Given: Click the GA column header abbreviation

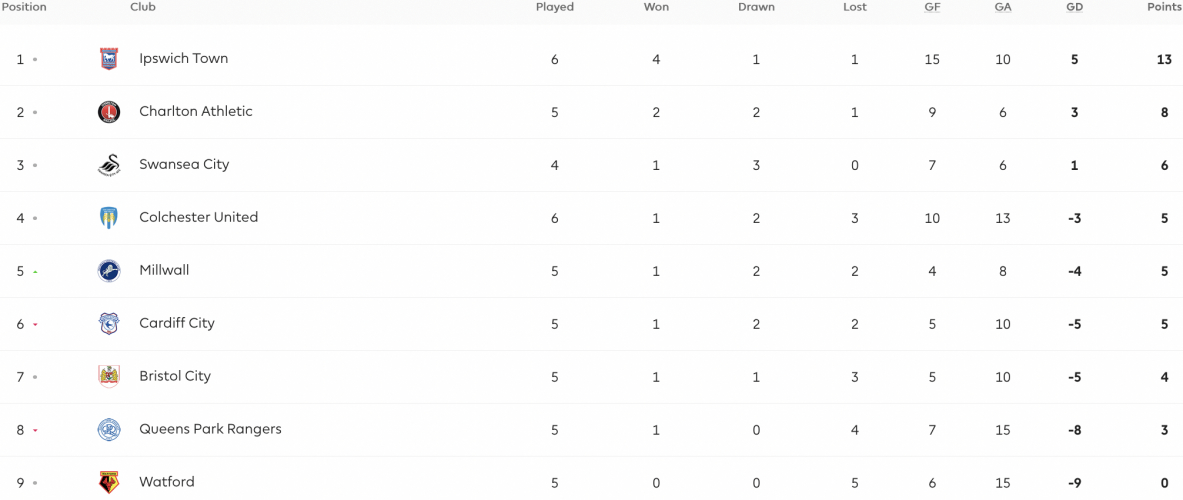Looking at the screenshot, I should [x=1002, y=8].
